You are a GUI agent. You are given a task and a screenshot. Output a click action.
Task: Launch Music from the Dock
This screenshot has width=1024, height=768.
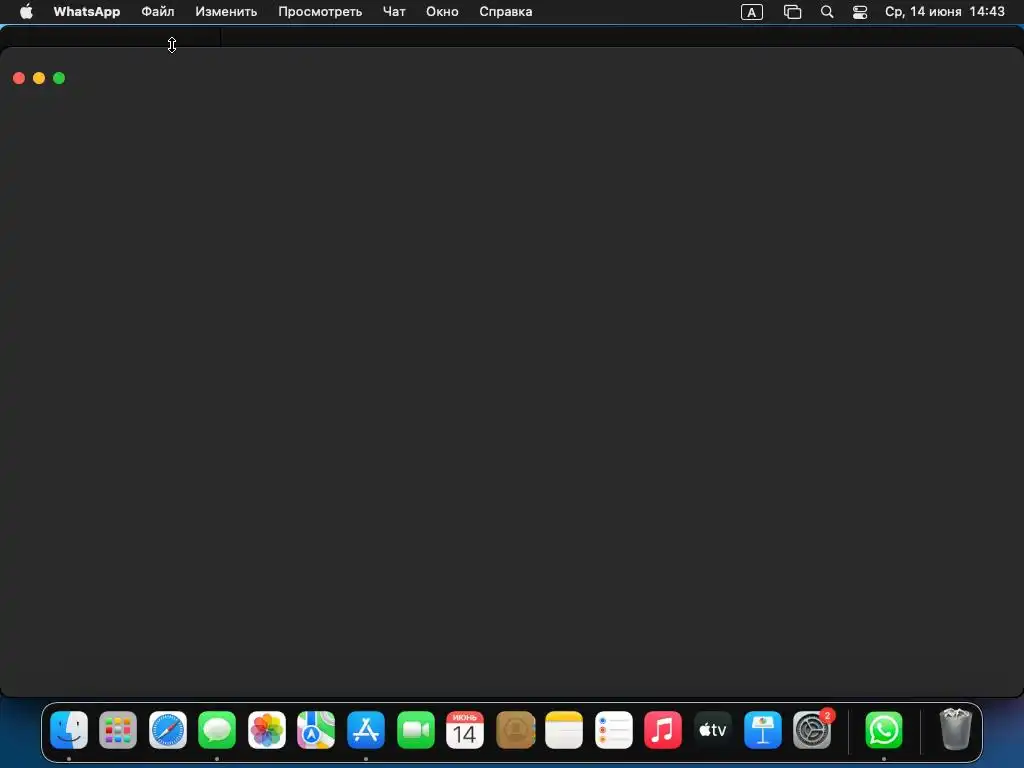tap(663, 729)
